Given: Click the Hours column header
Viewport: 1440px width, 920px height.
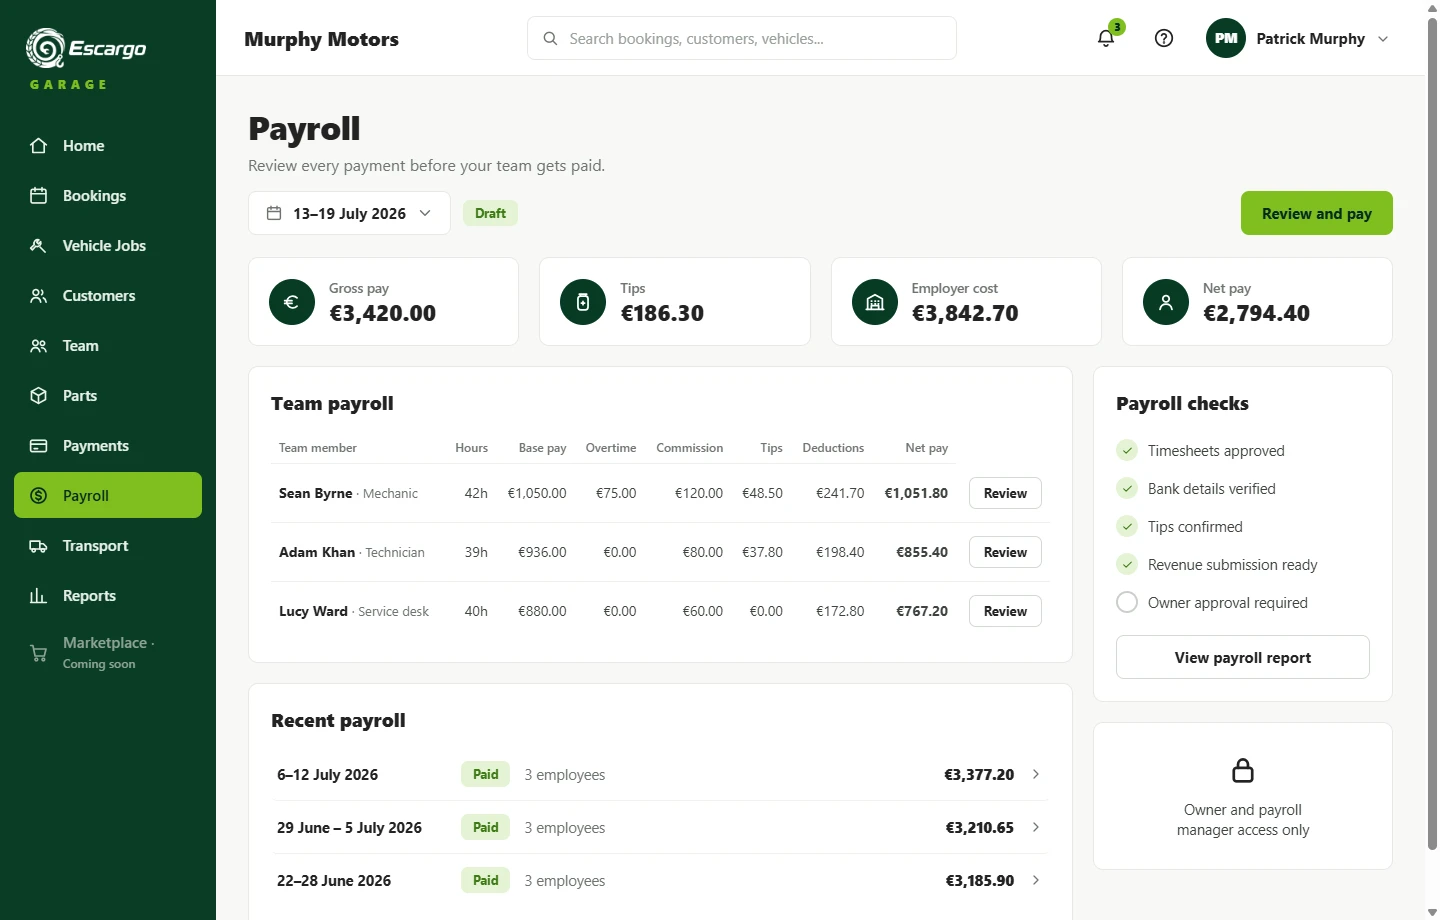Looking at the screenshot, I should (x=471, y=448).
